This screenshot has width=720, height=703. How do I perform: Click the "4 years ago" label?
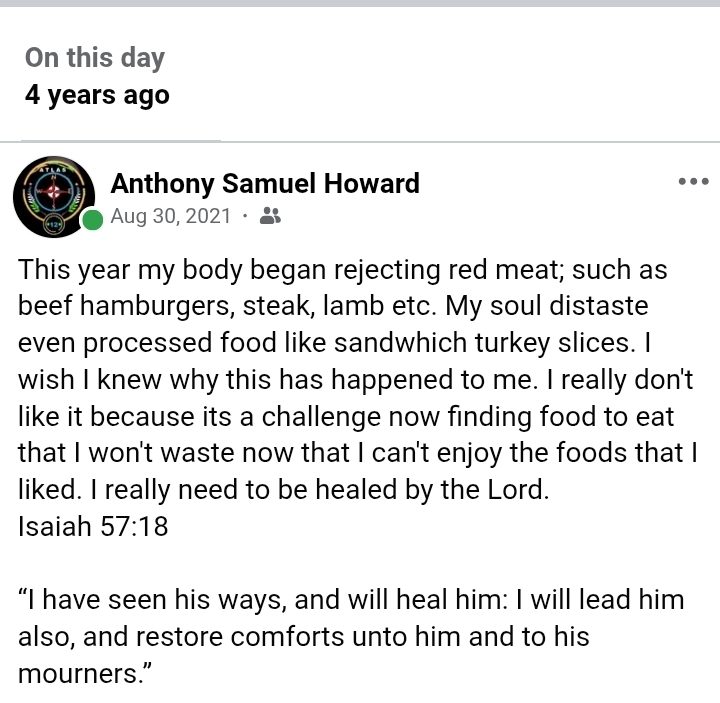tap(97, 96)
